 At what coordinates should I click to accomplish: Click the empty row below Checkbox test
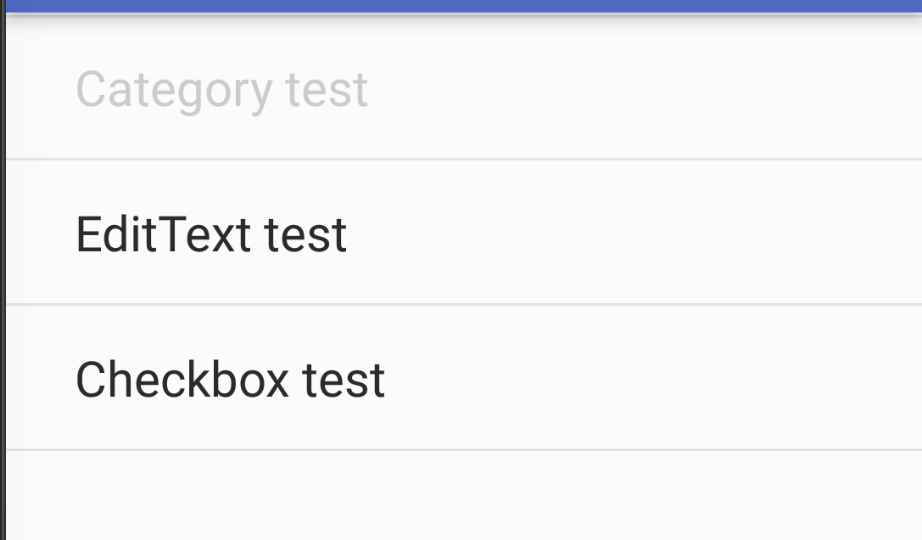click(464, 495)
